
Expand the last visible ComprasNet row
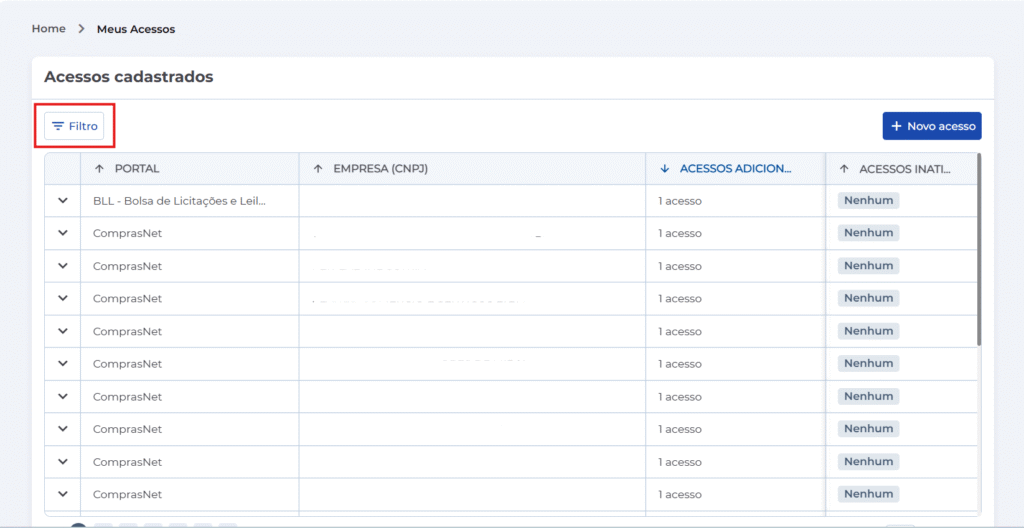tap(63, 494)
